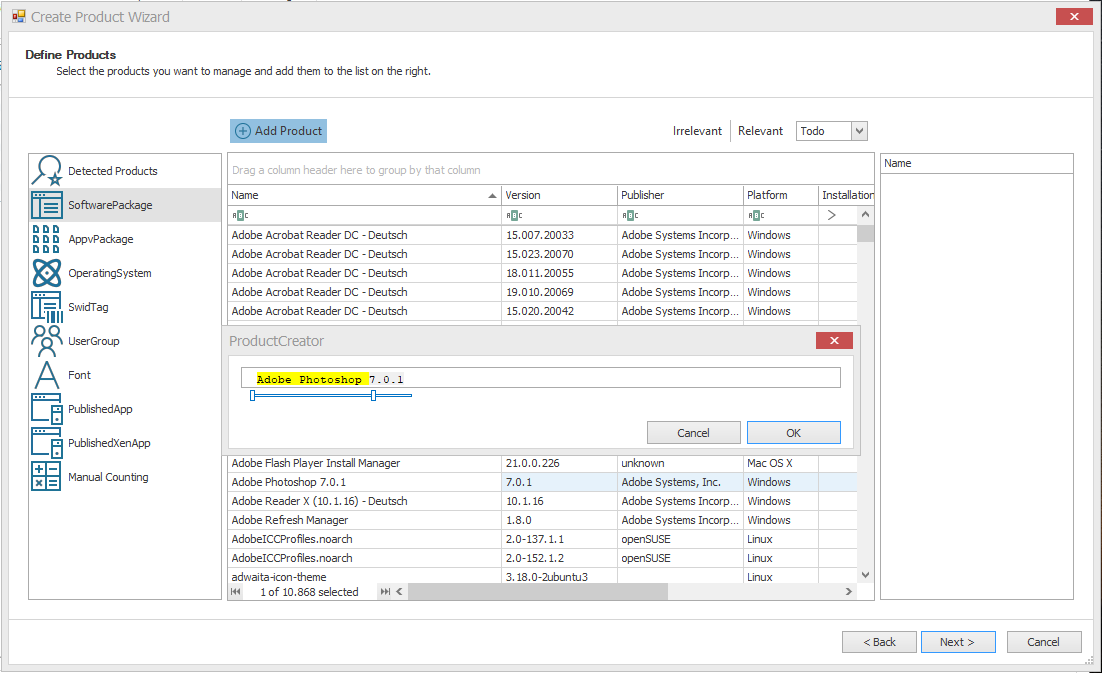Viewport: 1102px width, 673px height.
Task: Click the UserGroup people icon
Action: [x=47, y=341]
